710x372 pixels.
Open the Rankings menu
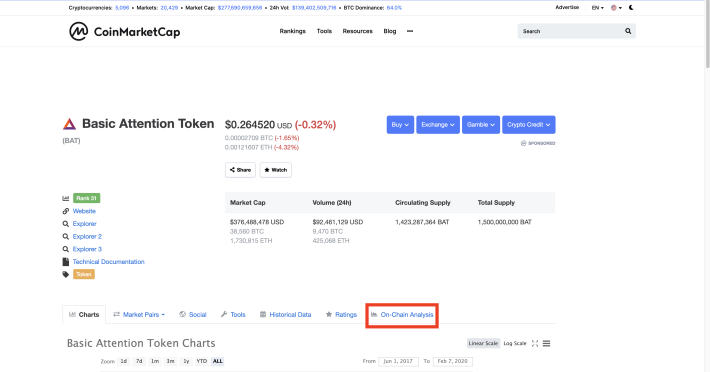293,31
